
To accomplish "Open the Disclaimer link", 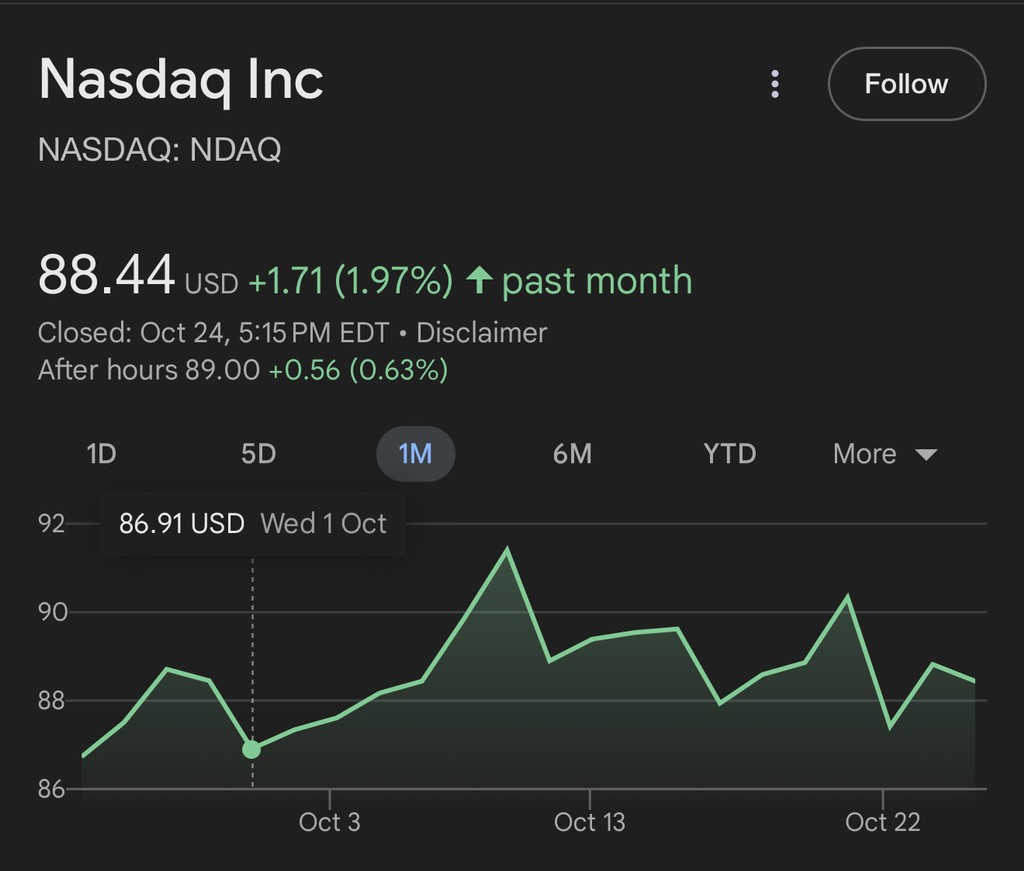I will click(481, 332).
